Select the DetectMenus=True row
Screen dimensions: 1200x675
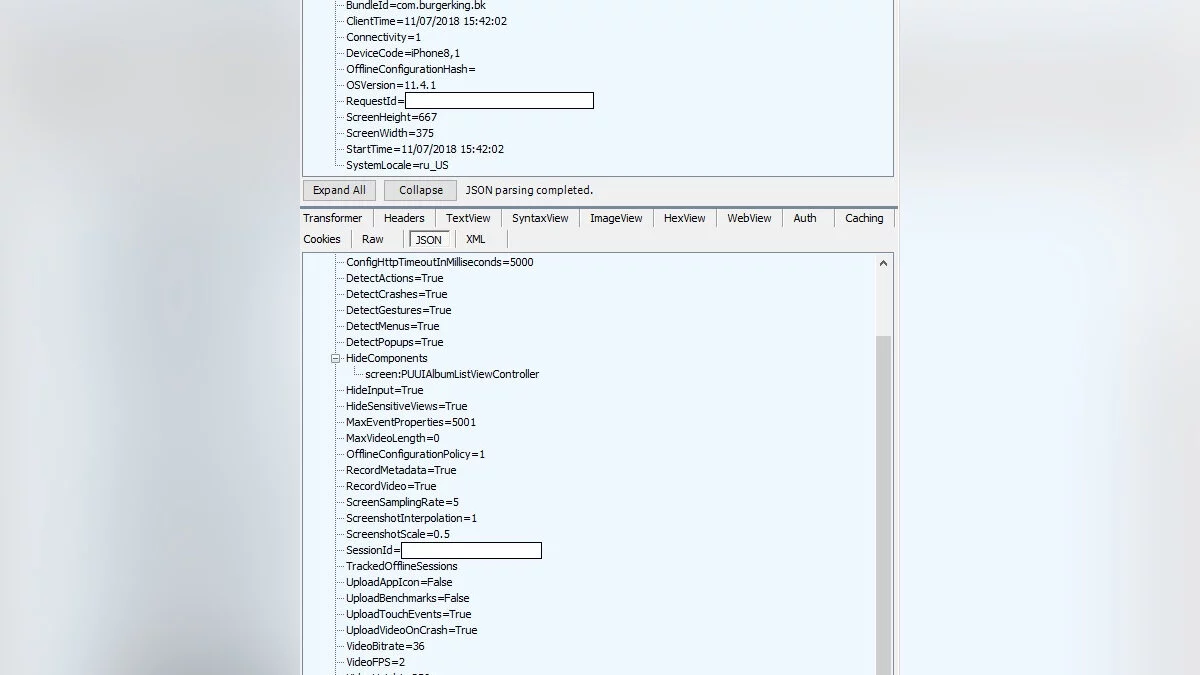click(x=392, y=326)
